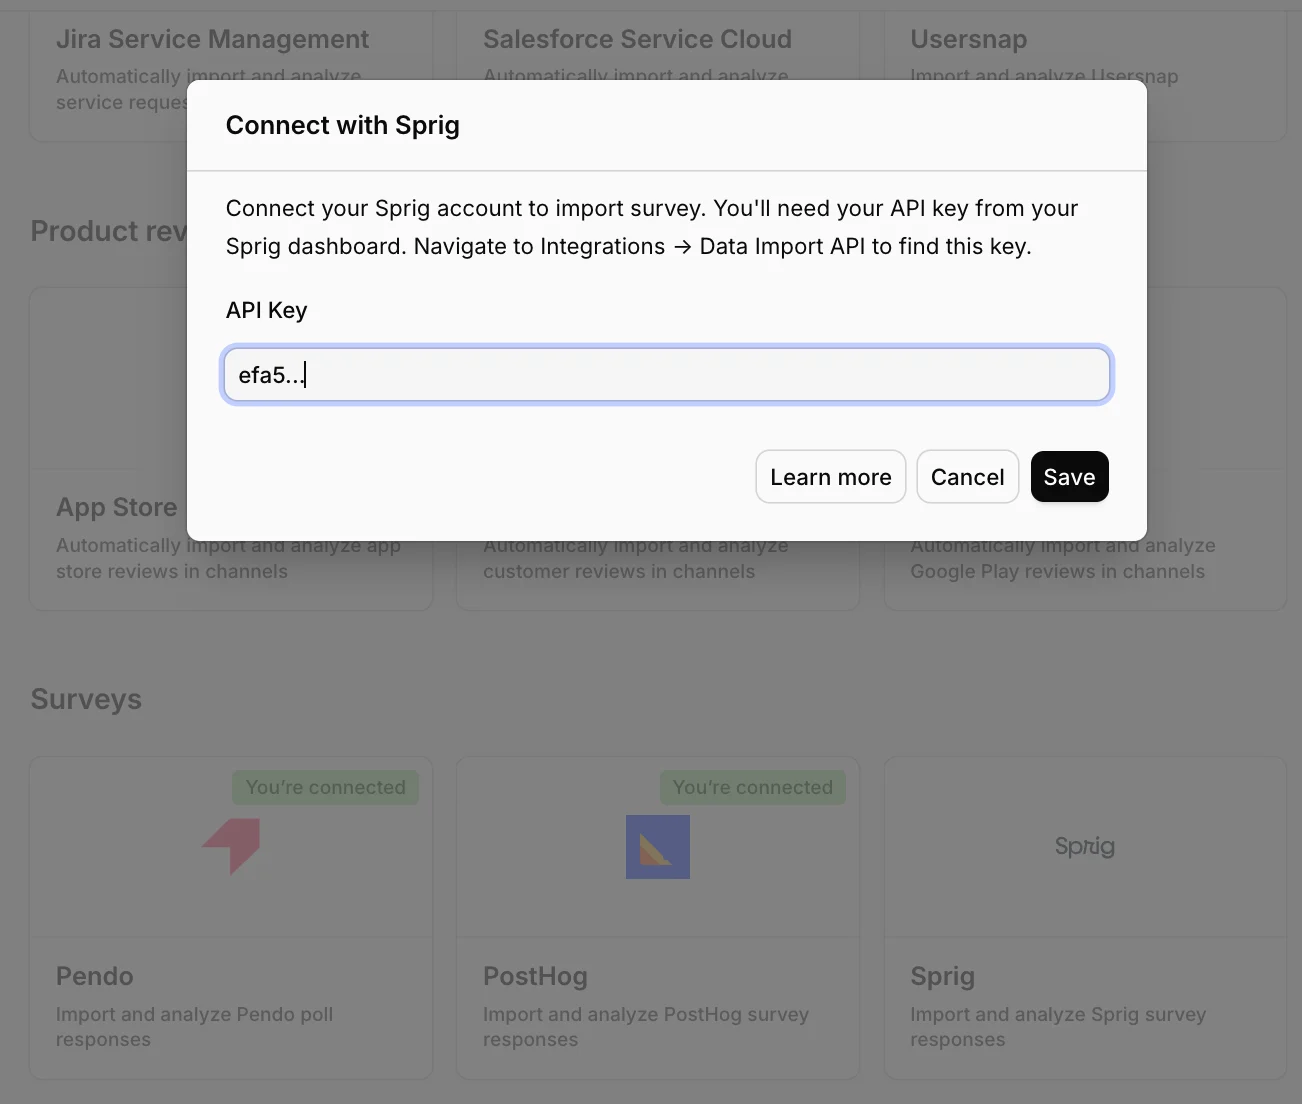Click the Sprig dialog instructions paragraph
This screenshot has height=1104, width=1302.
coord(652,227)
